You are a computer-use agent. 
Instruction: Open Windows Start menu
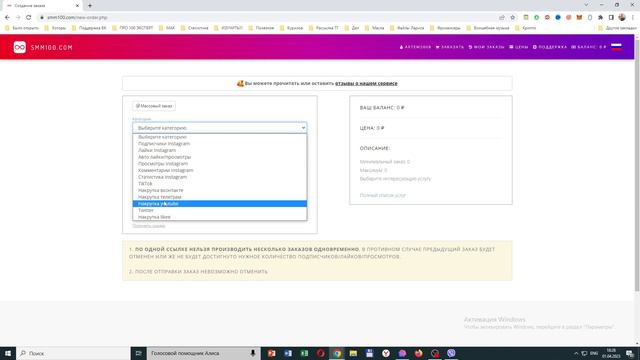point(8,353)
